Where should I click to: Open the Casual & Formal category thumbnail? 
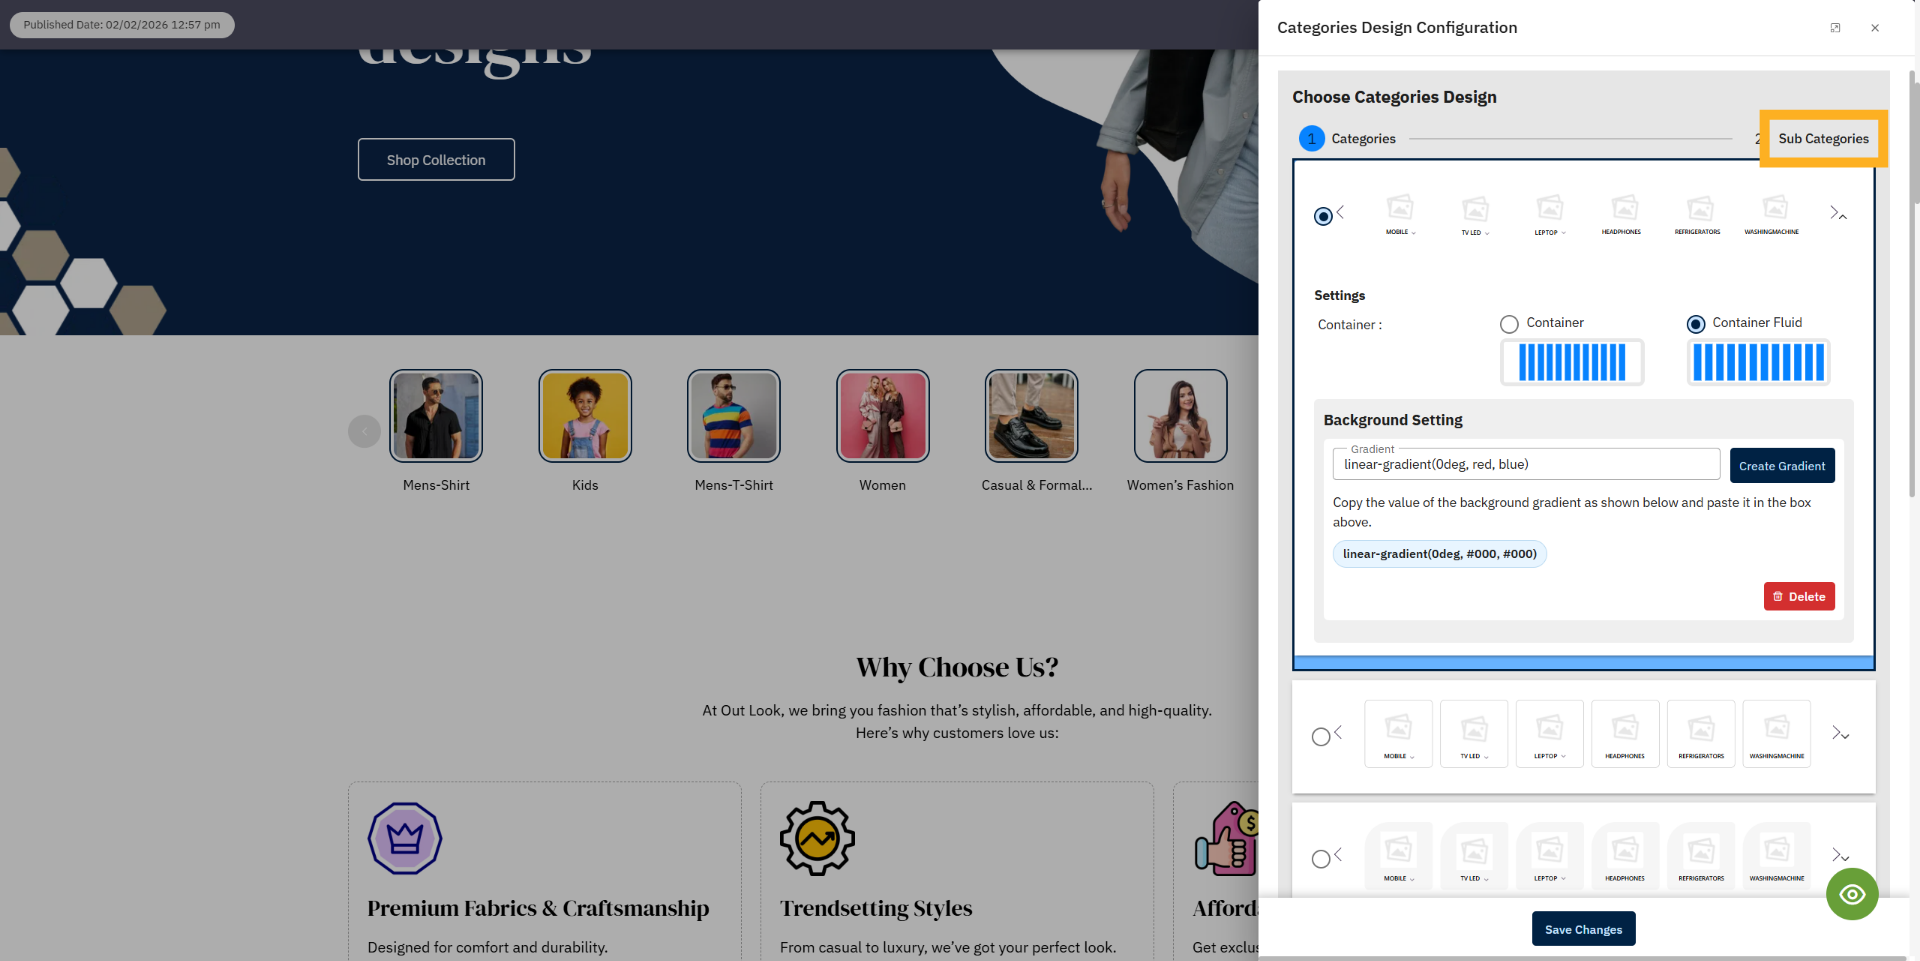point(1032,416)
